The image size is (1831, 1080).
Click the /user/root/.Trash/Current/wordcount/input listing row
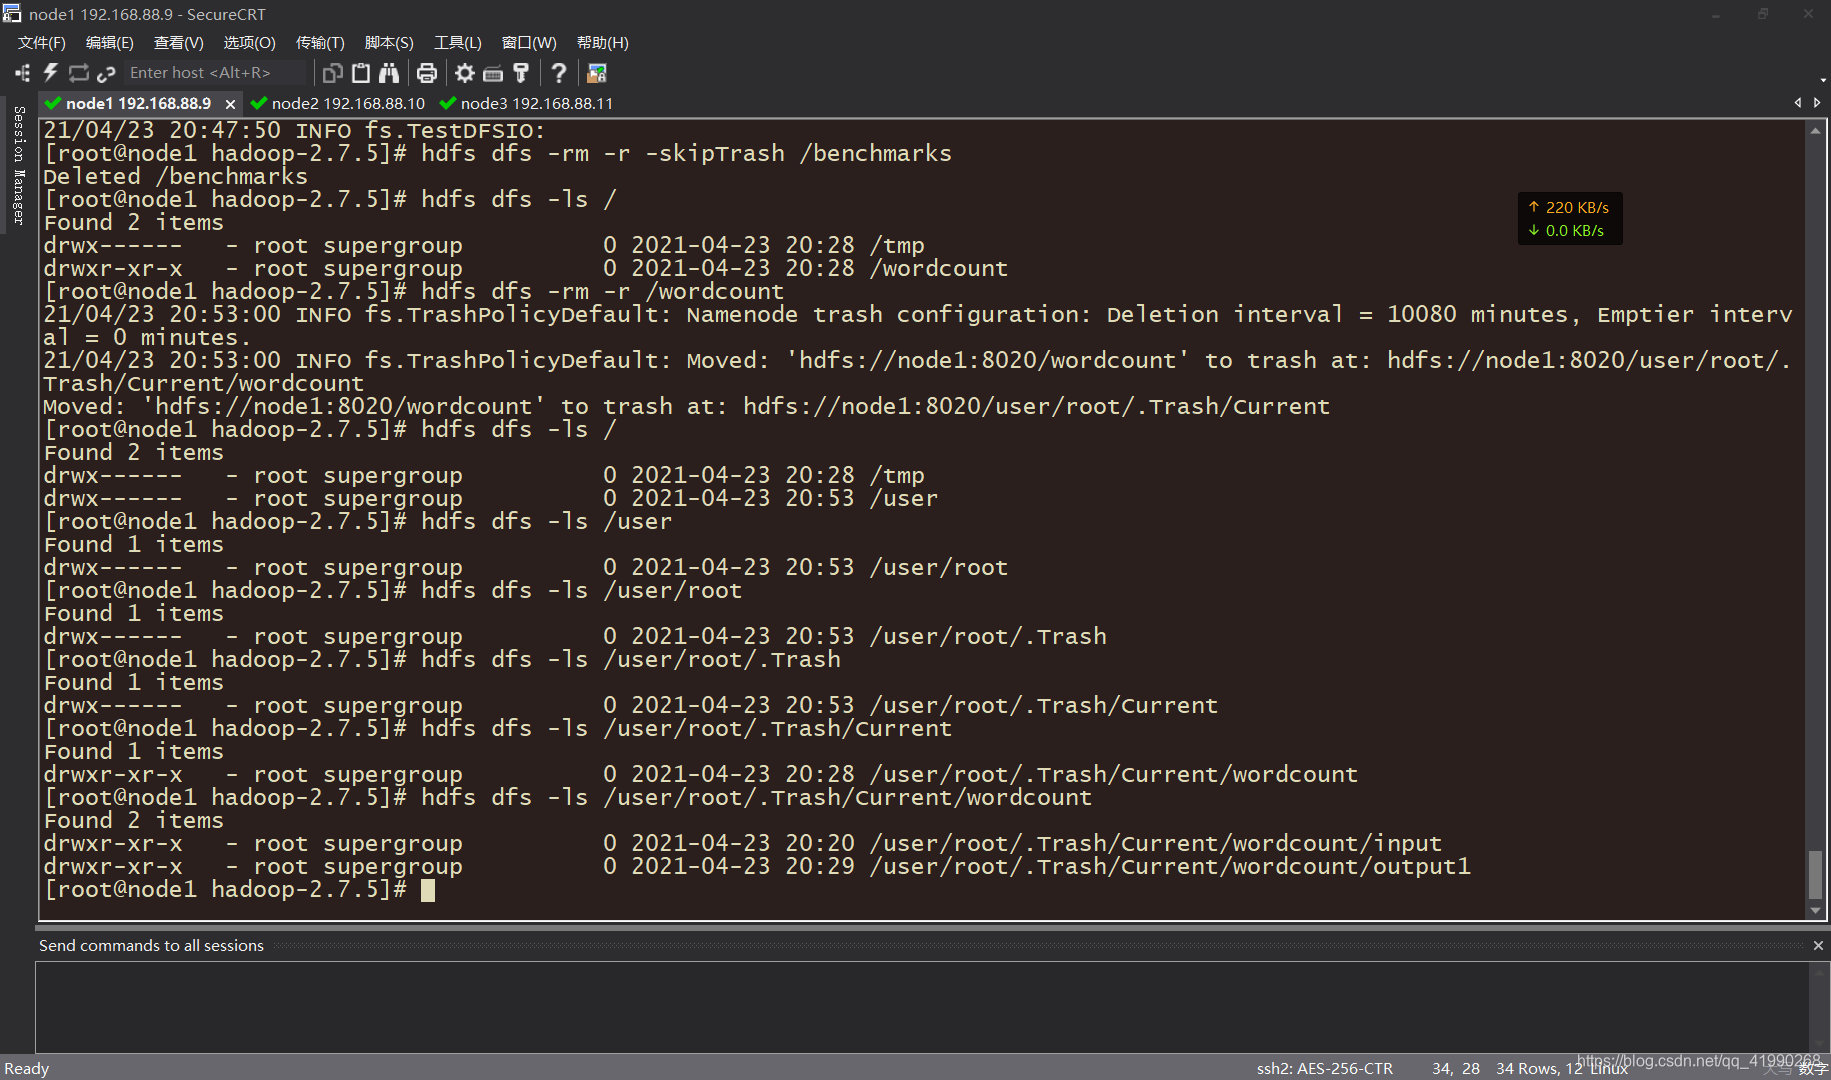click(x=743, y=843)
